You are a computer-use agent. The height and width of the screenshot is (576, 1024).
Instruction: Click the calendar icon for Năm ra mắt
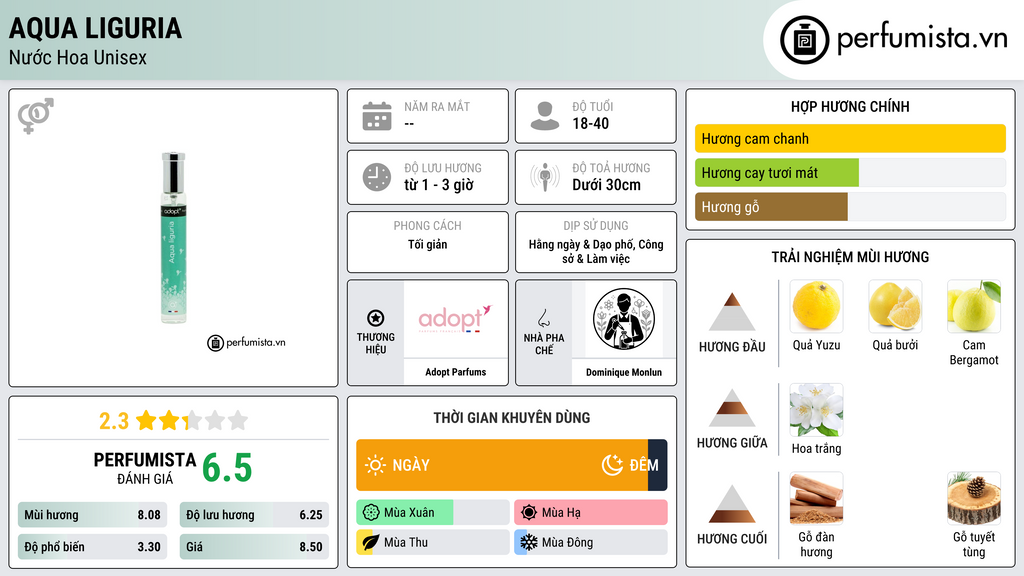377,116
